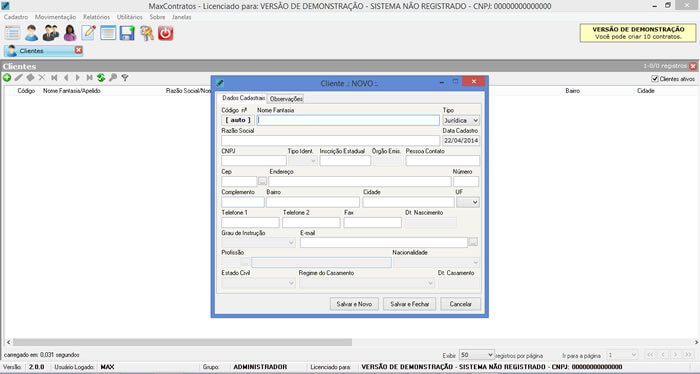
Task: Click the Nome Fantasia input field
Action: point(348,120)
